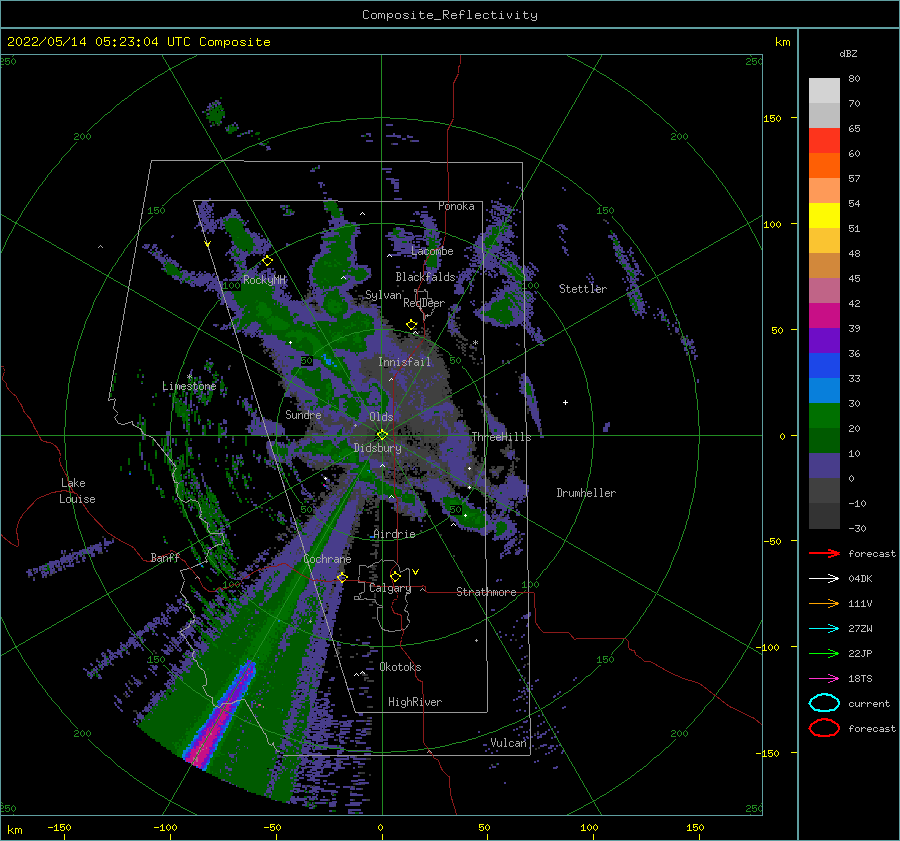900x841 pixels.
Task: Click the pink swatch between 45 and 42
Action: (824, 291)
